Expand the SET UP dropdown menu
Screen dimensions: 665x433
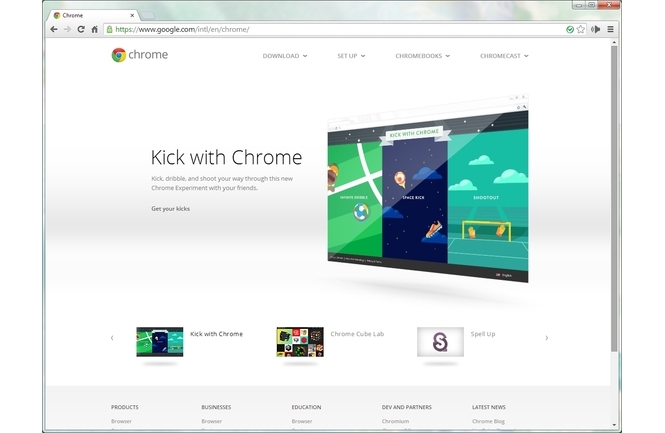point(351,56)
